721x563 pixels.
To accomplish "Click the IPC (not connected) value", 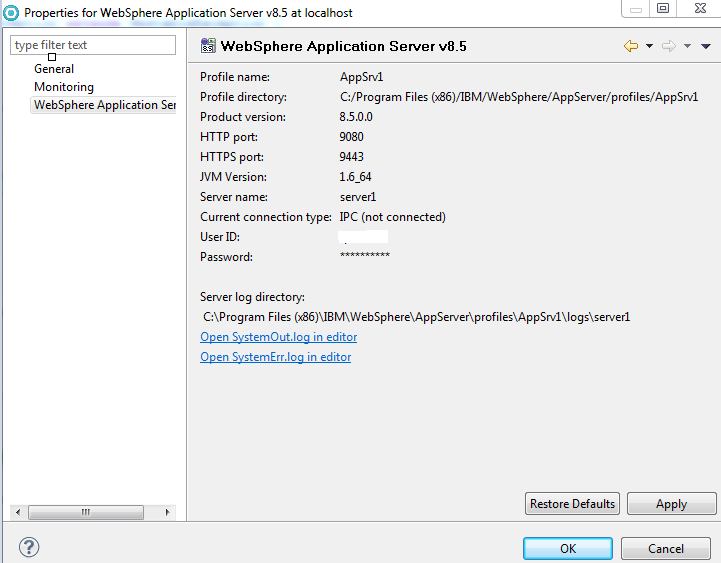I will pos(393,217).
